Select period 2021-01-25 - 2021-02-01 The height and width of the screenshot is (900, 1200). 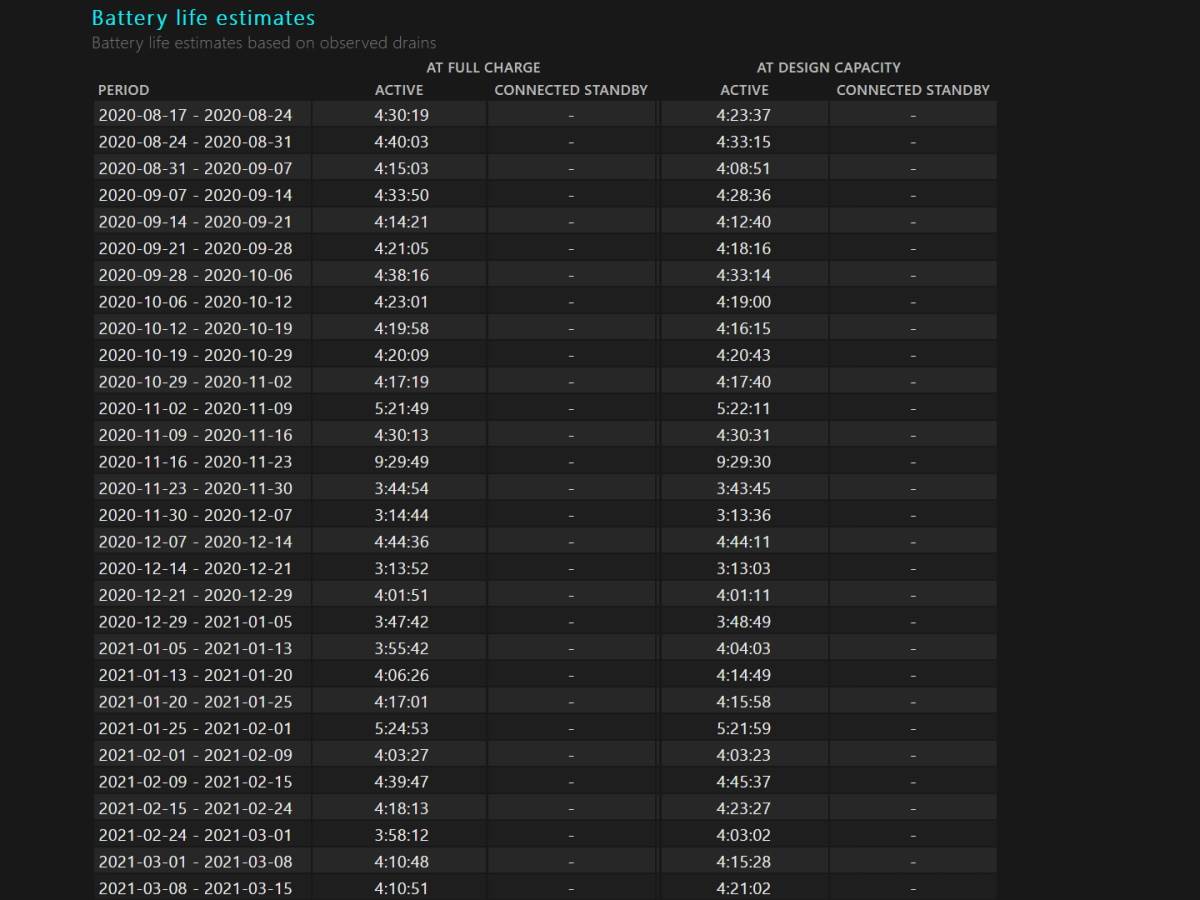click(x=195, y=728)
